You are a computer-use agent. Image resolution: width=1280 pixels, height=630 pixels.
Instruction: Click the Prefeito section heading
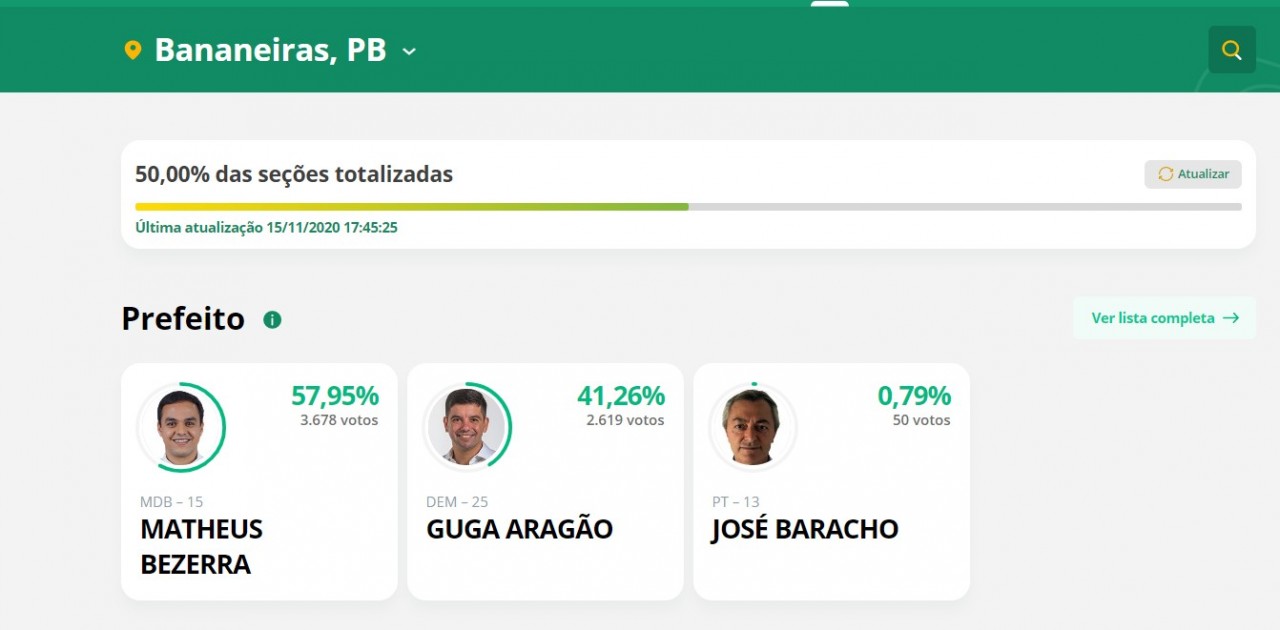[183, 319]
